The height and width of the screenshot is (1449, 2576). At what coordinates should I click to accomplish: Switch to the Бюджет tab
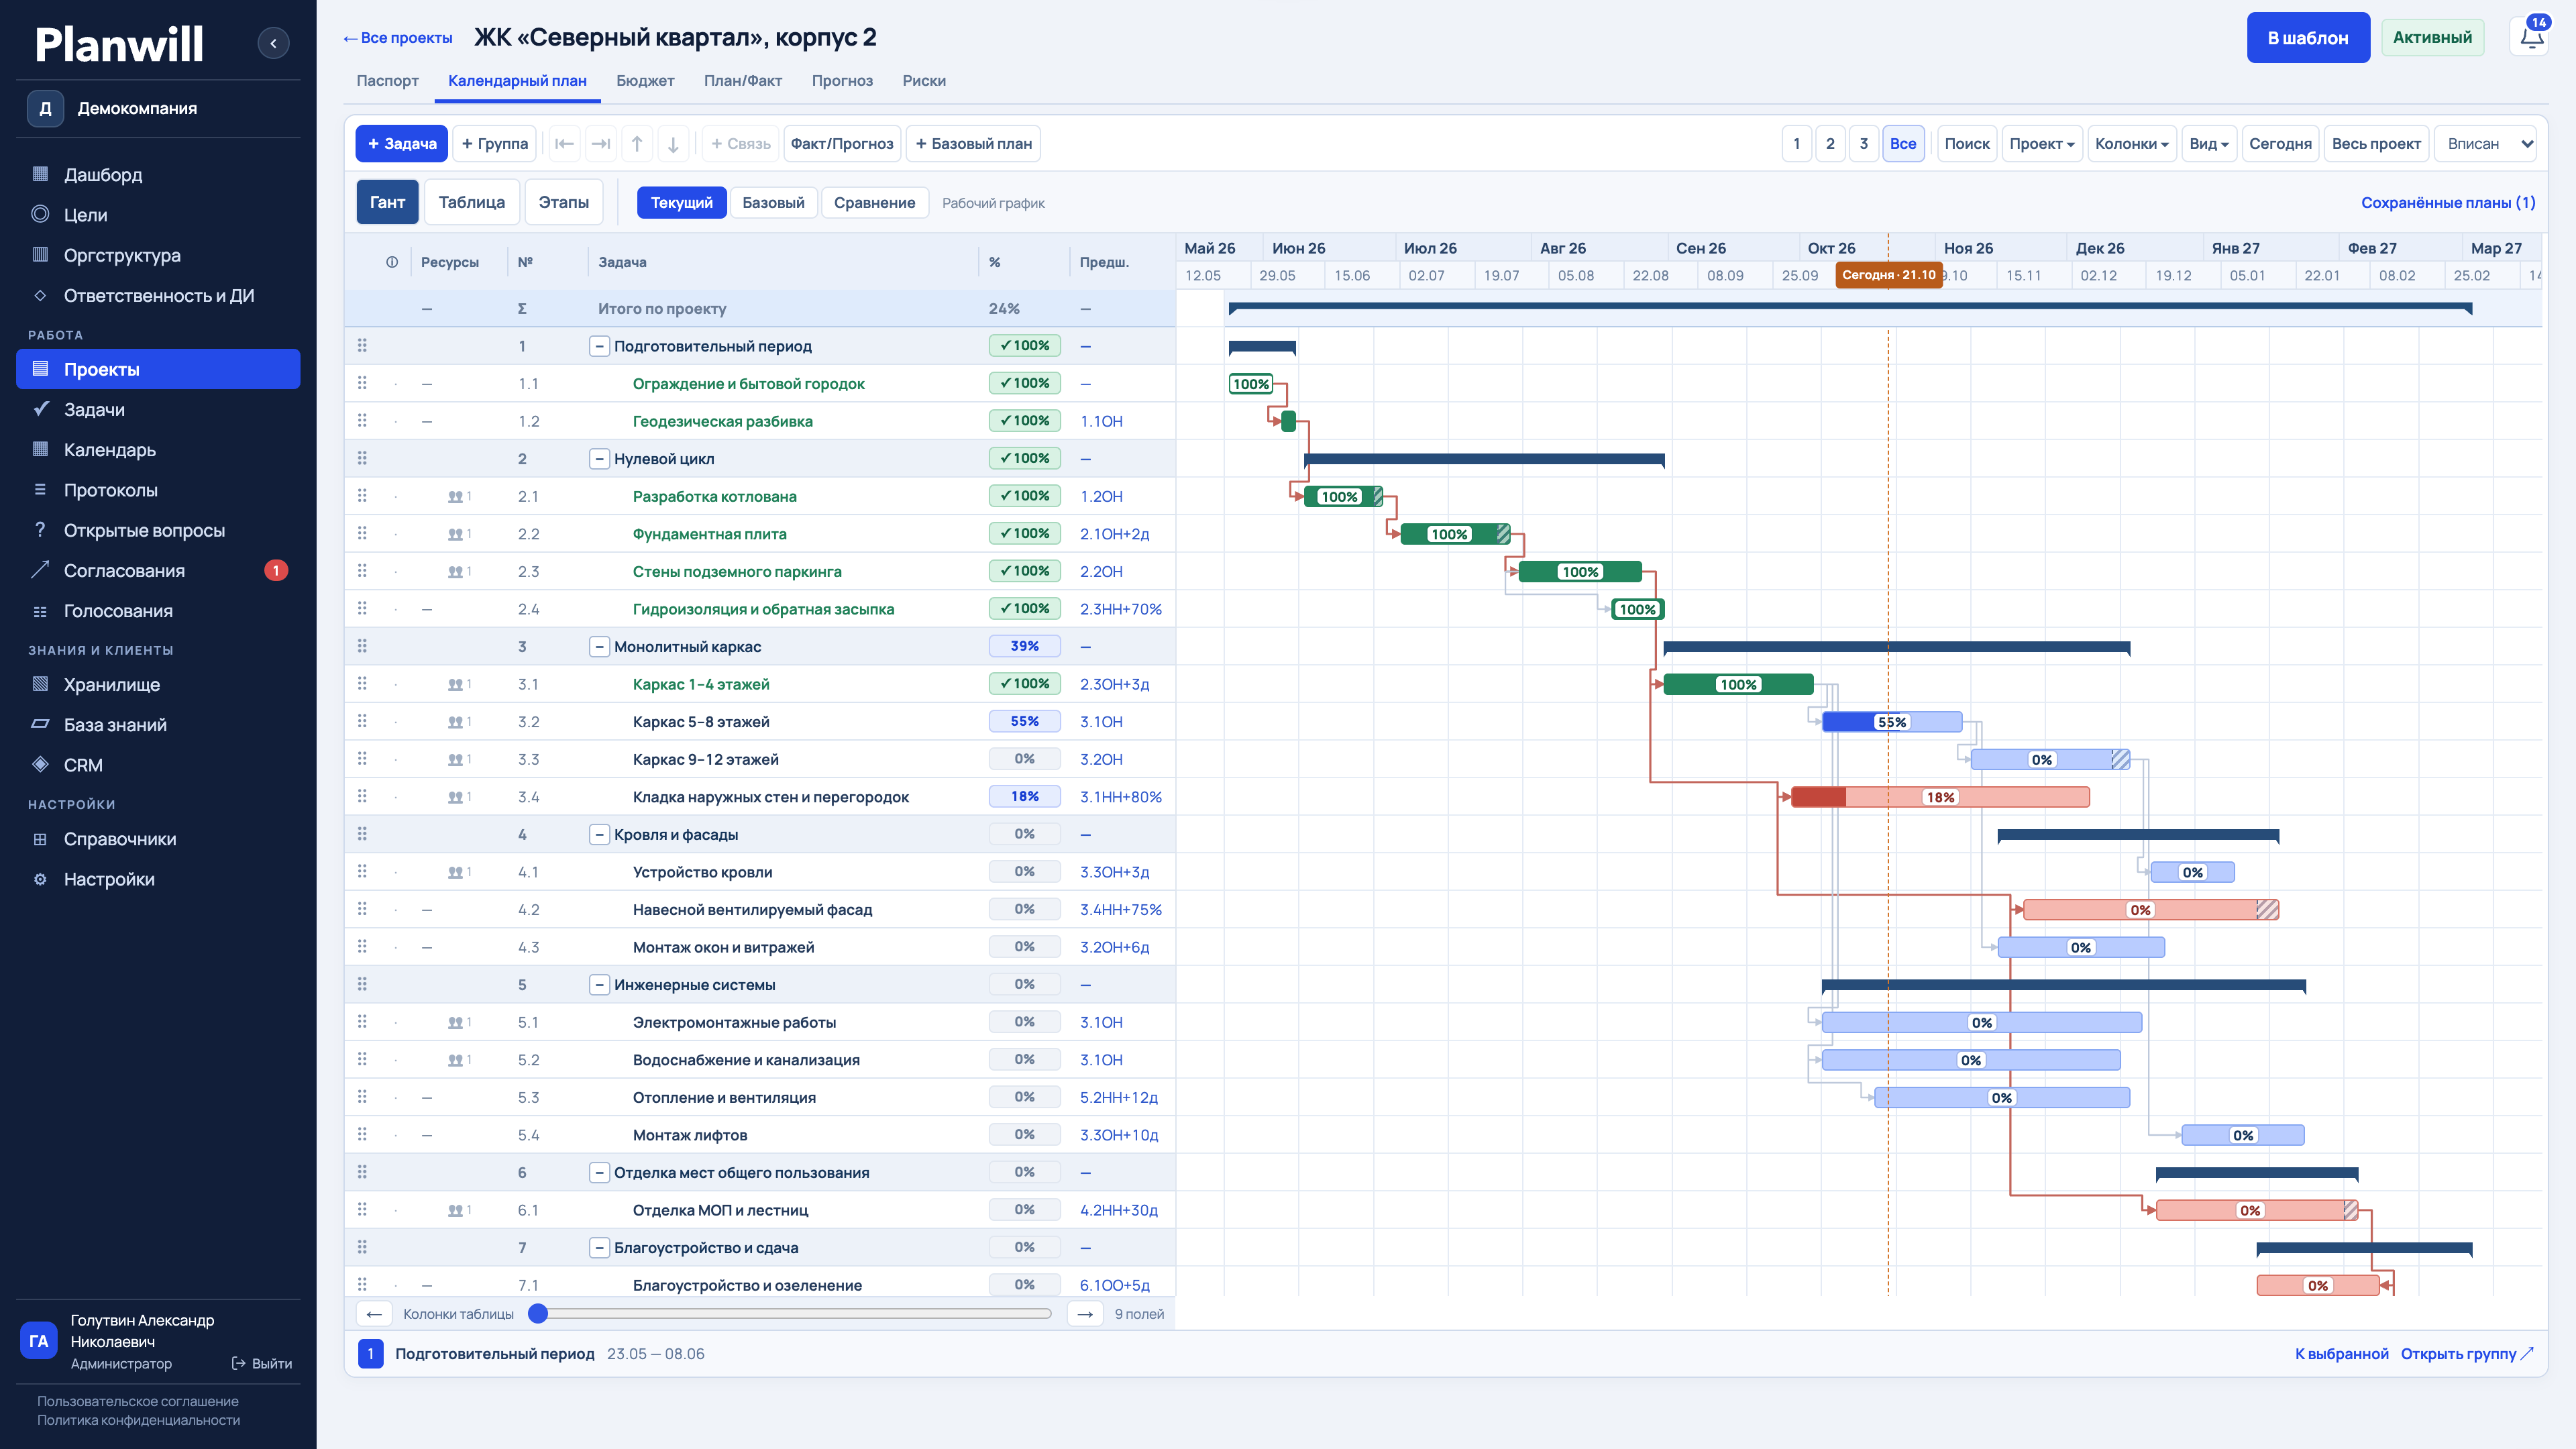645,80
